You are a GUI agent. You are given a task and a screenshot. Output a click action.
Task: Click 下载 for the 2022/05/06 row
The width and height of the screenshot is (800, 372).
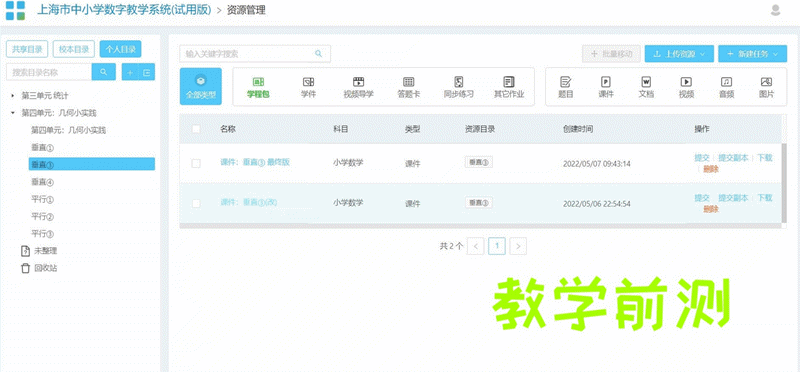coord(764,197)
